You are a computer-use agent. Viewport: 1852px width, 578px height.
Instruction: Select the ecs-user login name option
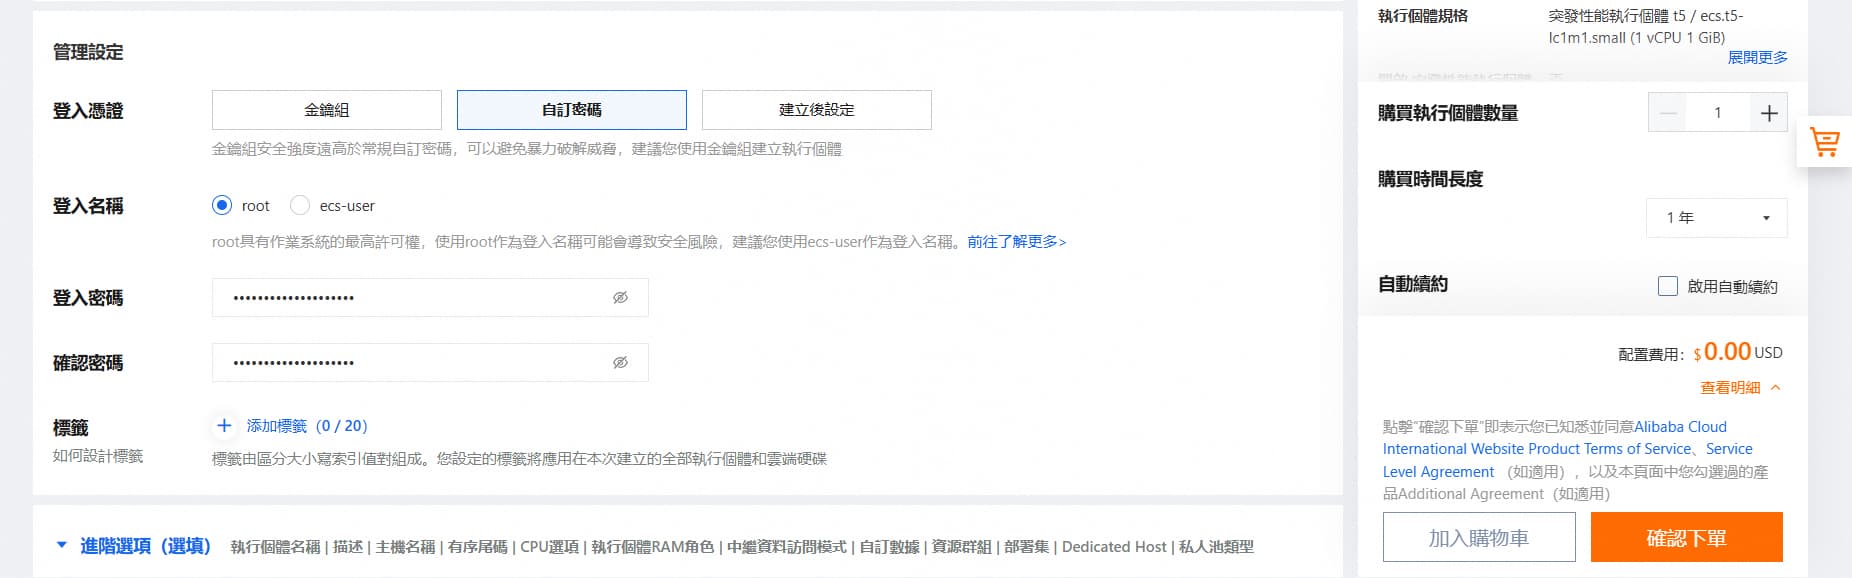click(300, 206)
